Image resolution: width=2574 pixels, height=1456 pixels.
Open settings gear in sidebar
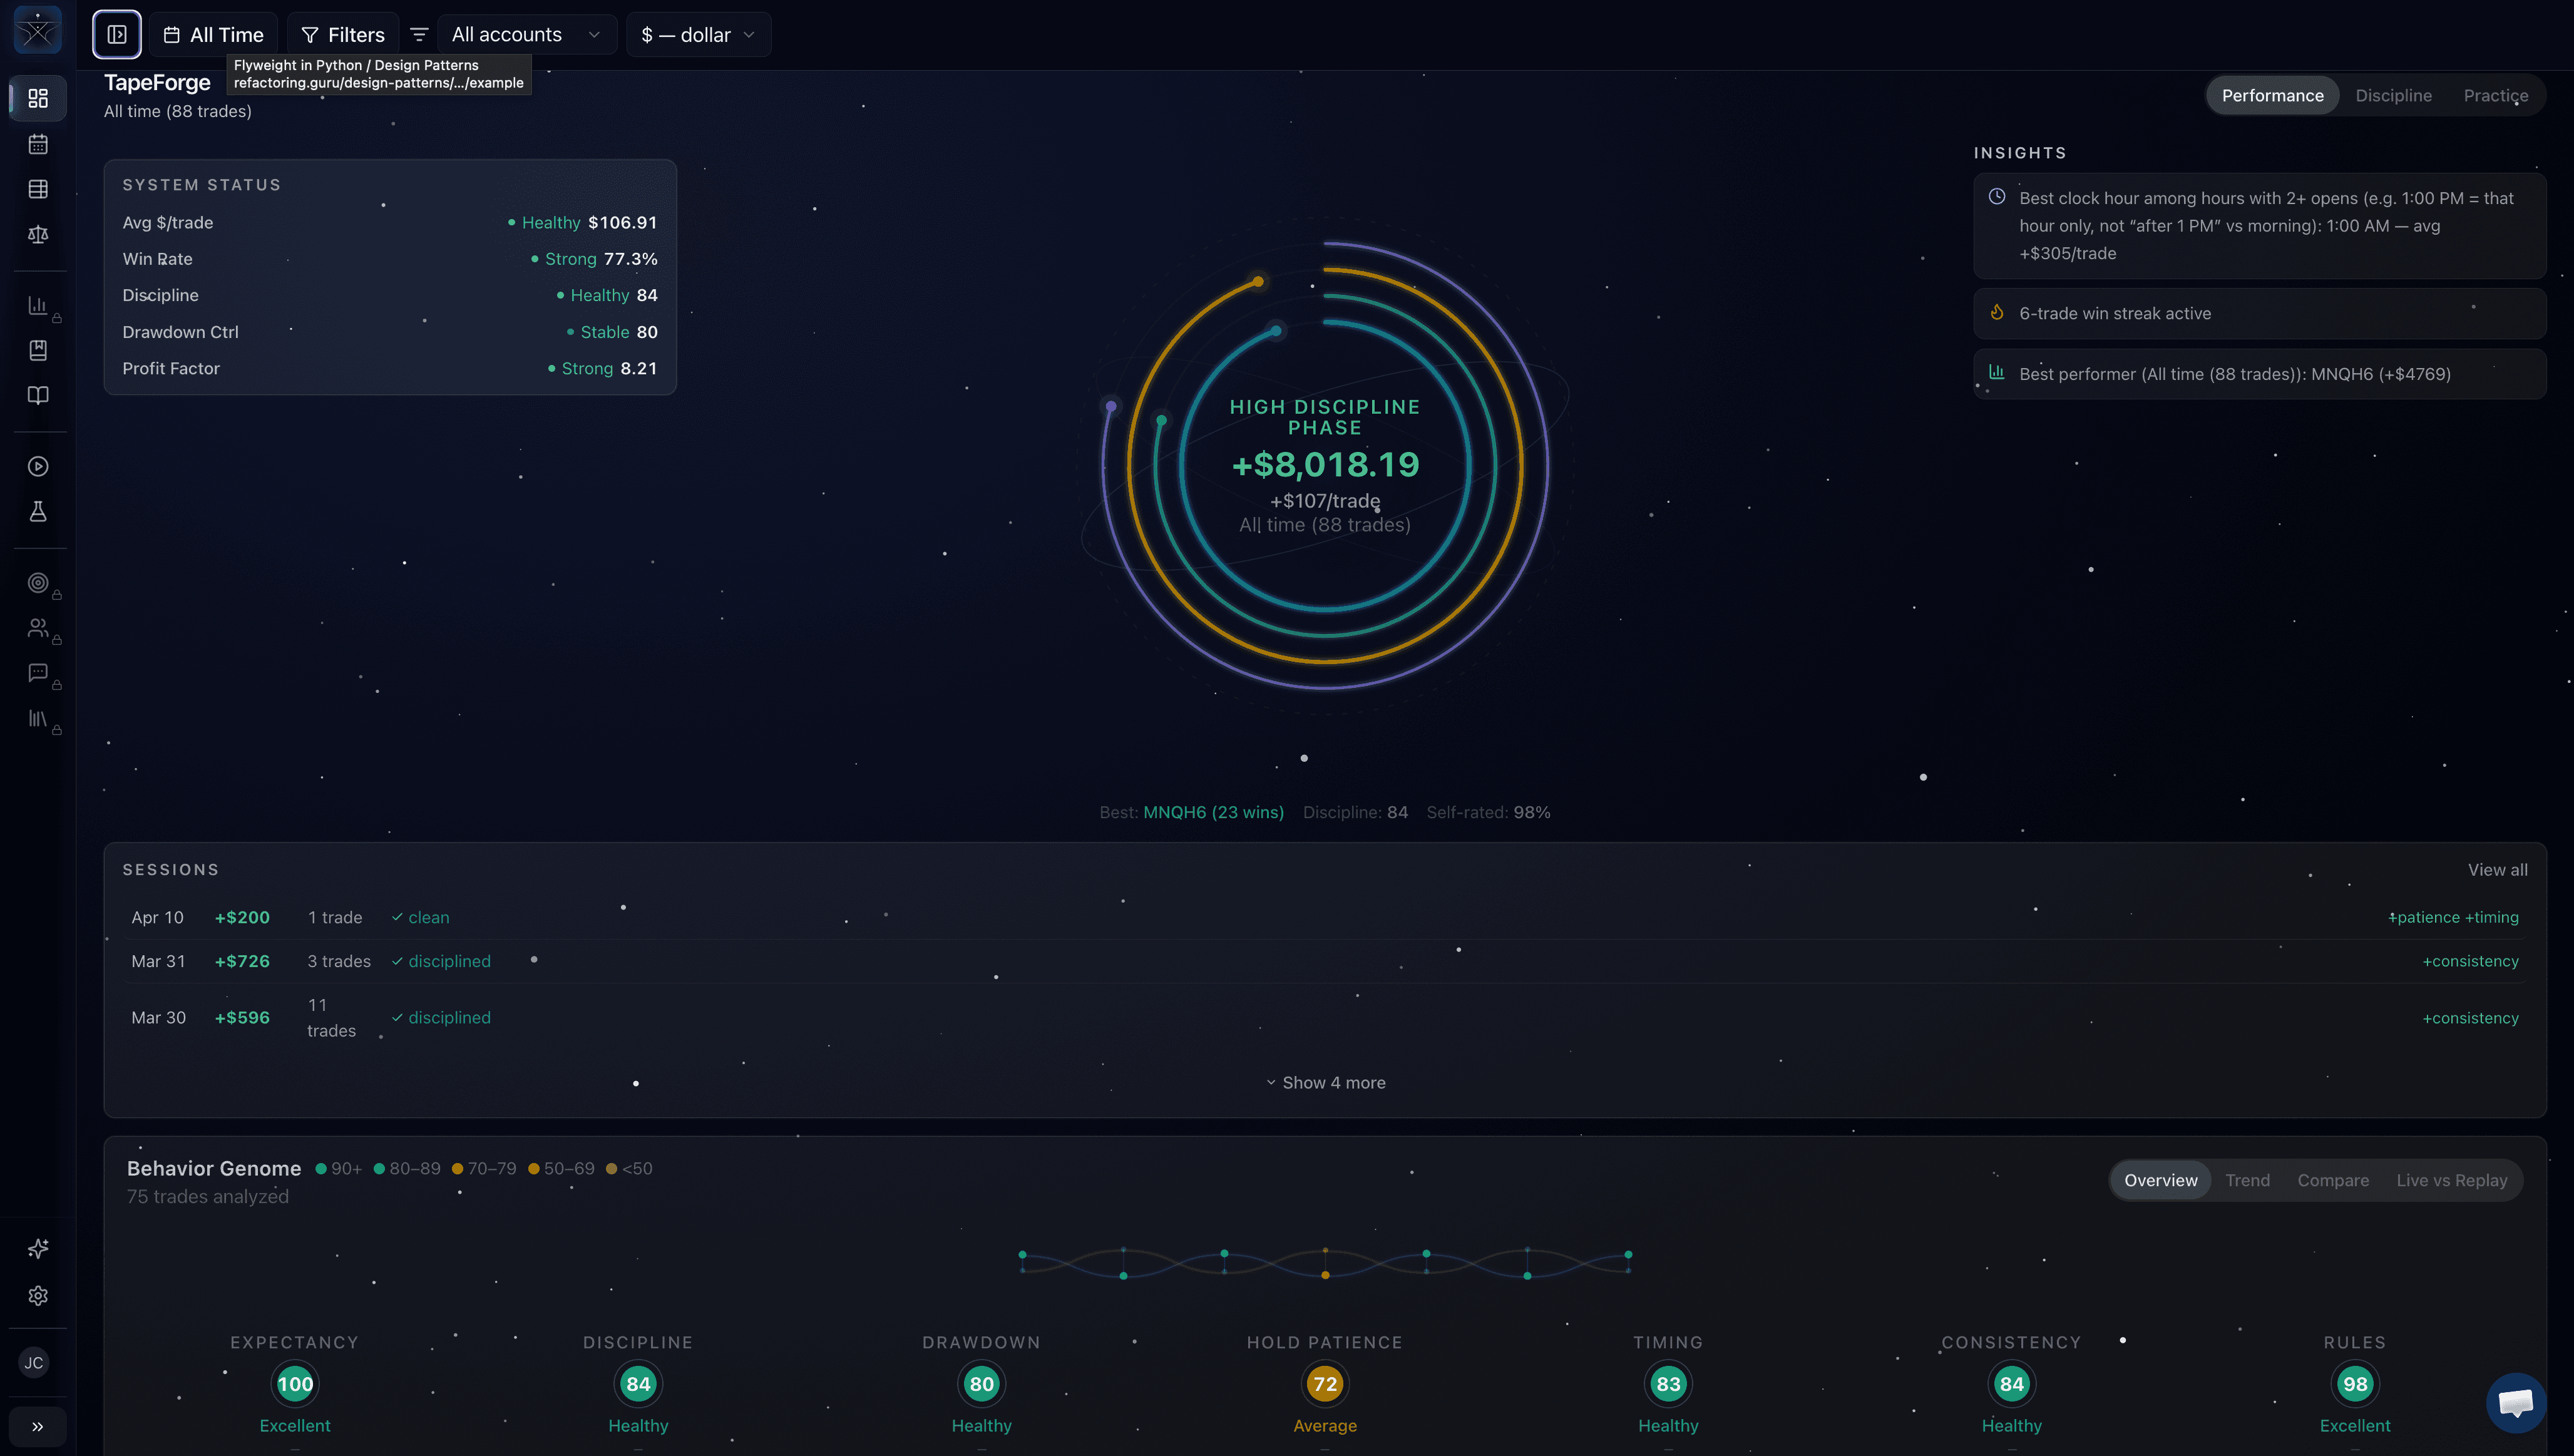click(38, 1295)
